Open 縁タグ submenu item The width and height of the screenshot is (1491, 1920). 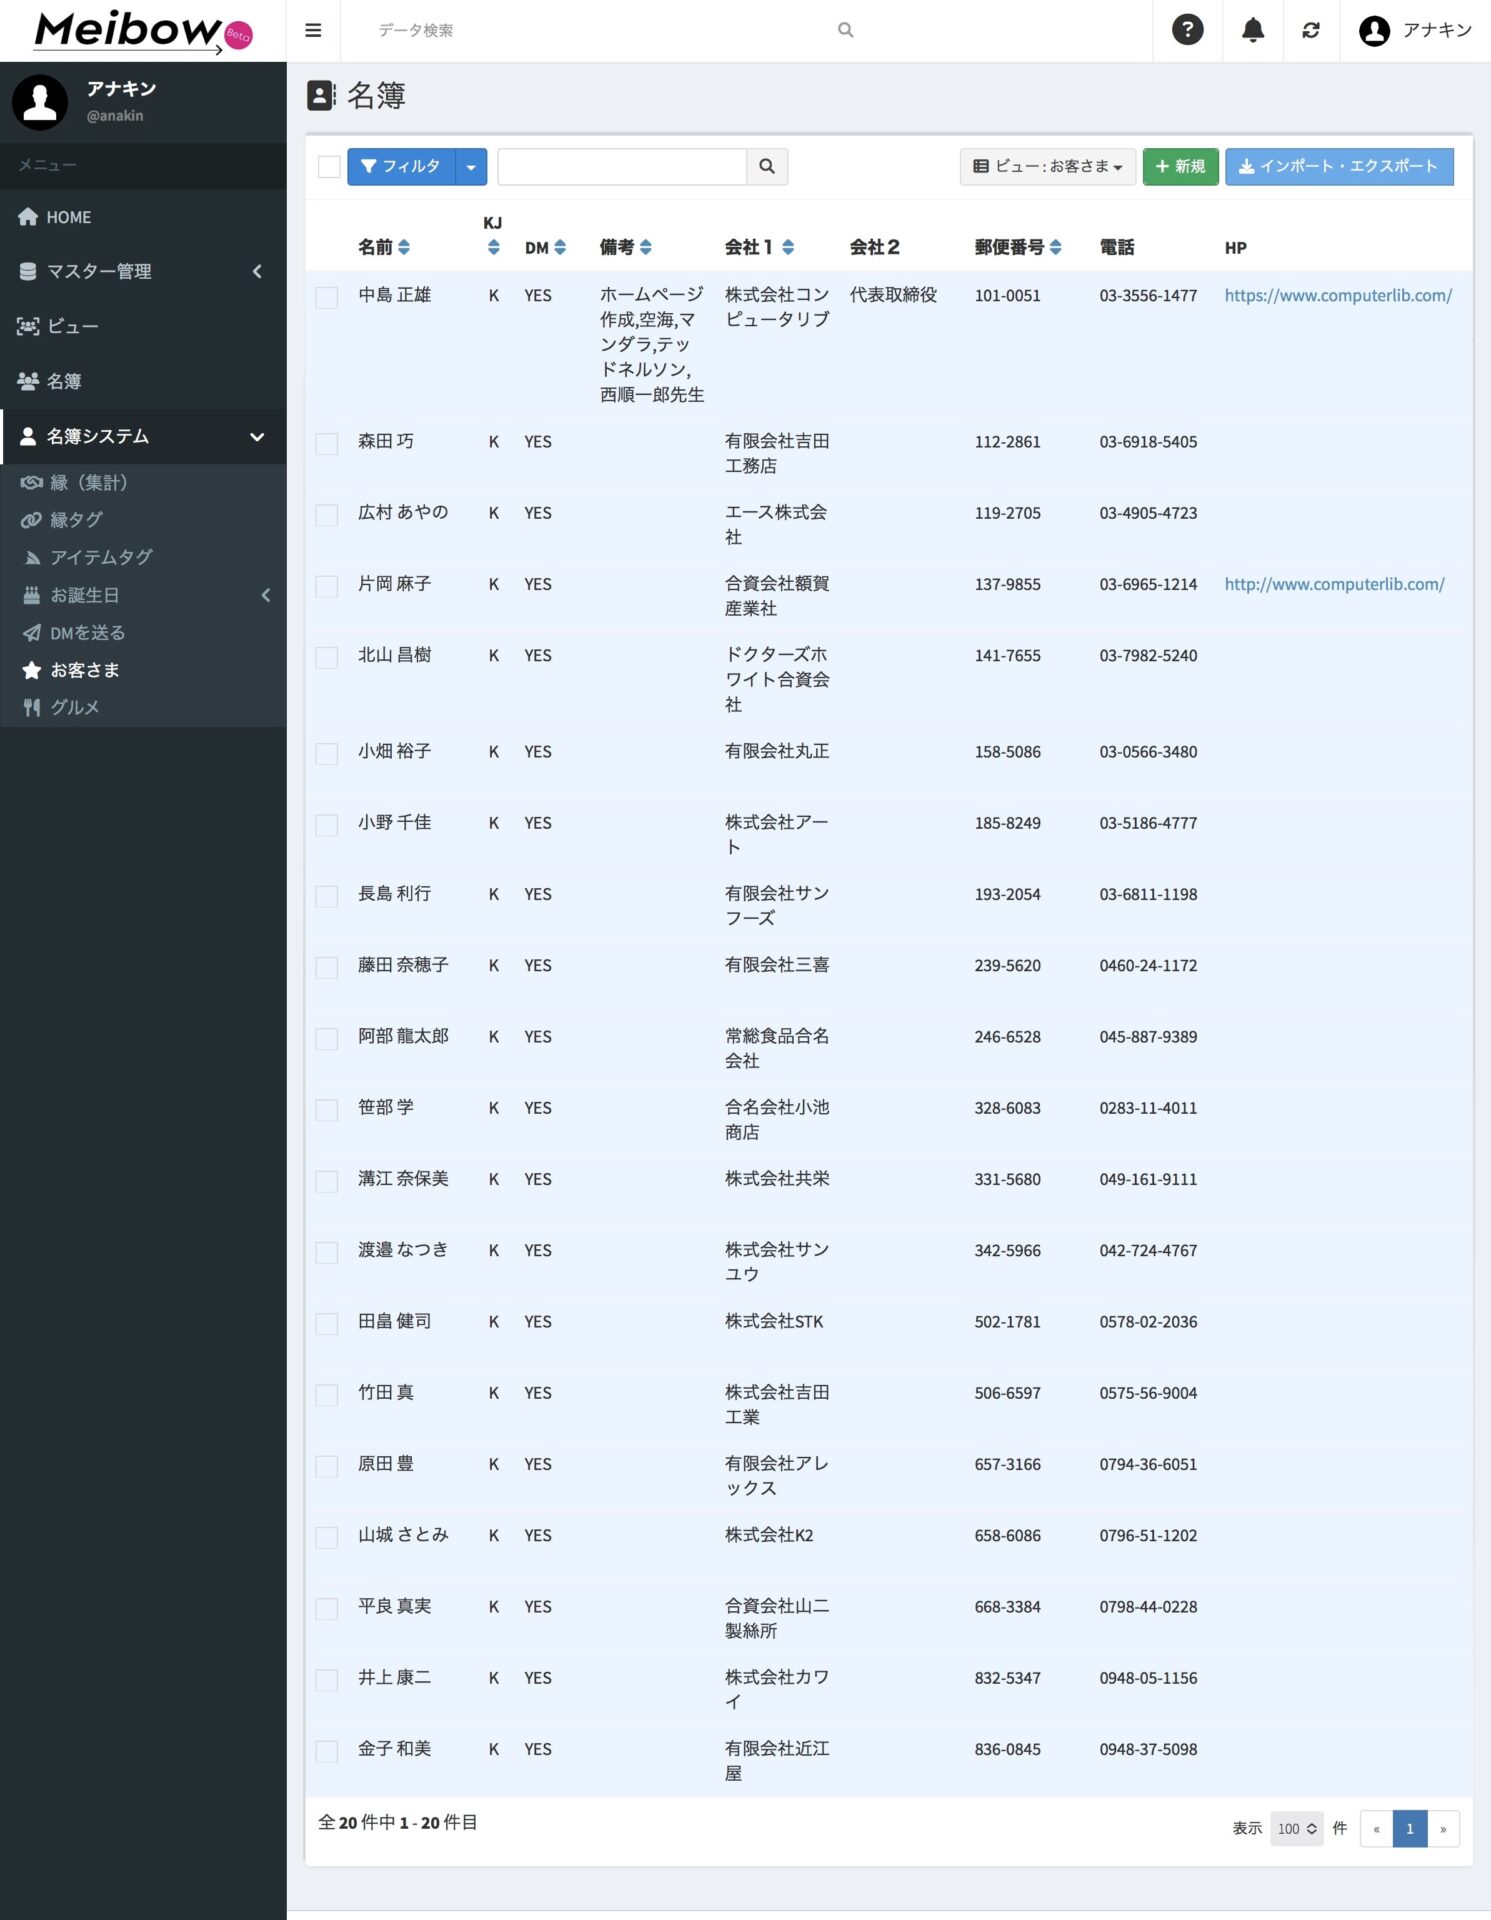[x=143, y=520]
